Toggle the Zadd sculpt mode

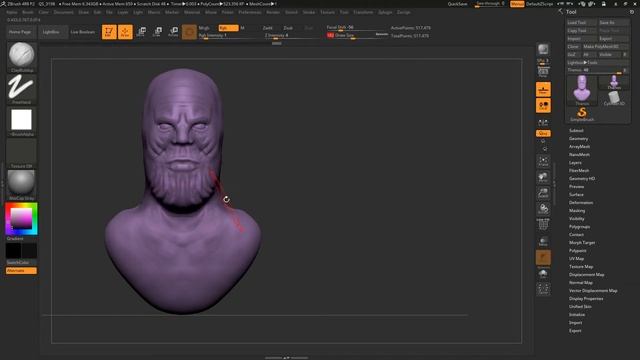(x=267, y=28)
